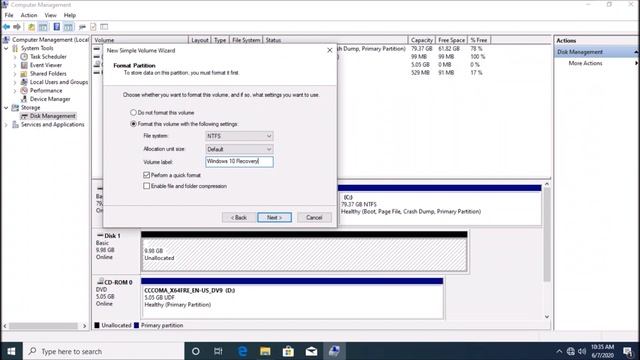Image resolution: width=640 pixels, height=360 pixels.
Task: Expand the Event Viewer node
Action: click(x=15, y=65)
